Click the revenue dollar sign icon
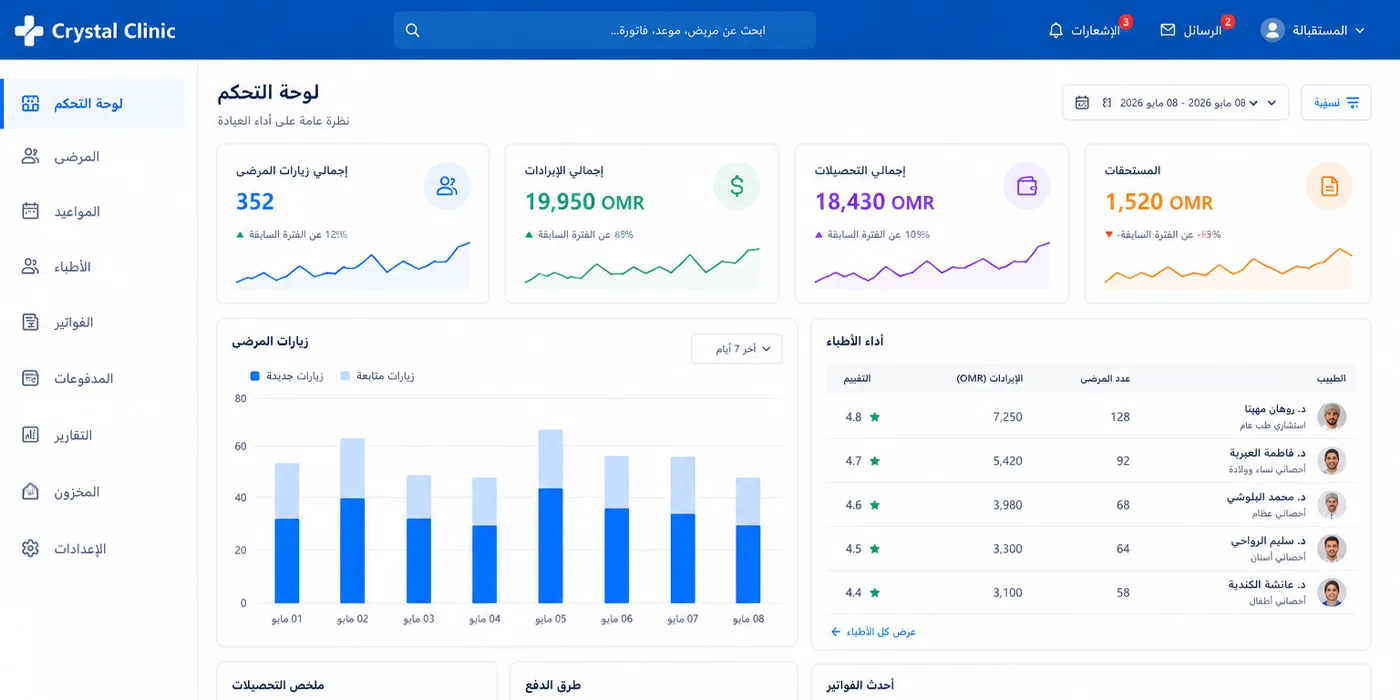Screen dimensions: 1400x700 click(737, 186)
